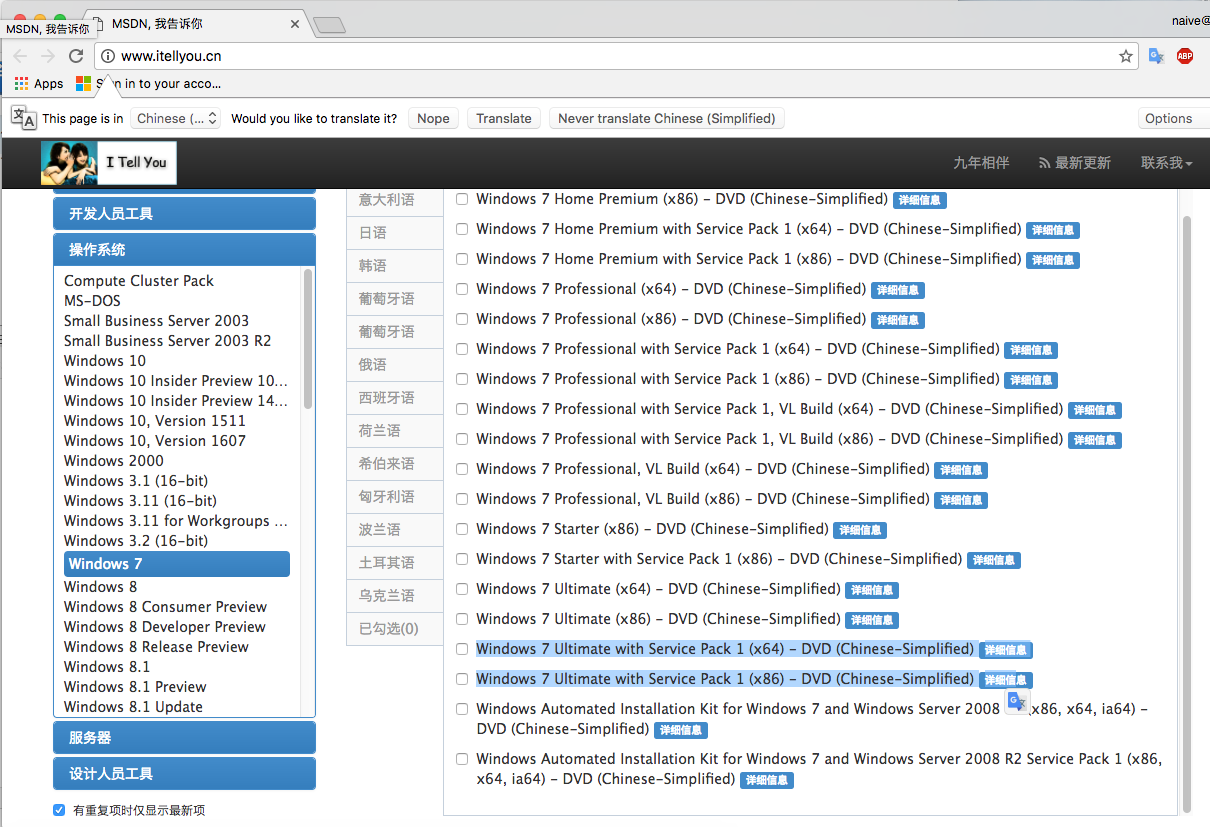
Task: Dismiss translation with the Nope button
Action: click(x=433, y=118)
